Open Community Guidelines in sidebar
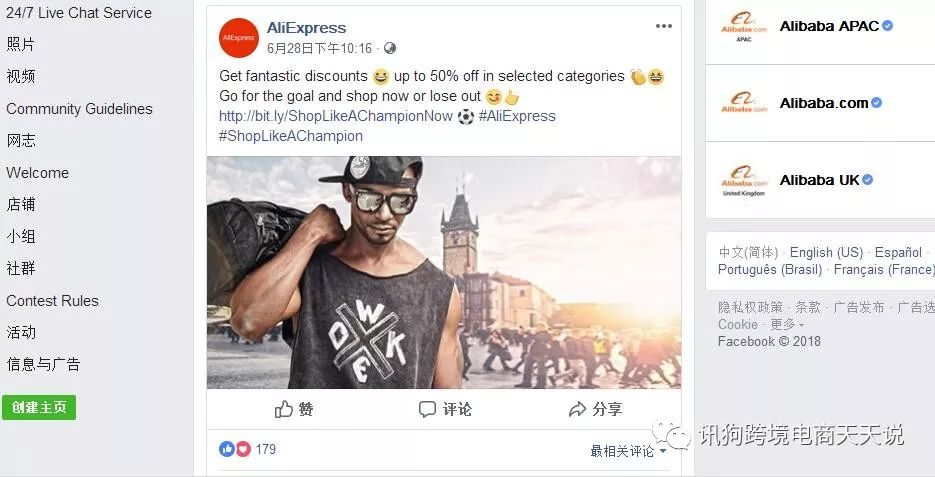Image resolution: width=935 pixels, height=477 pixels. tap(79, 109)
